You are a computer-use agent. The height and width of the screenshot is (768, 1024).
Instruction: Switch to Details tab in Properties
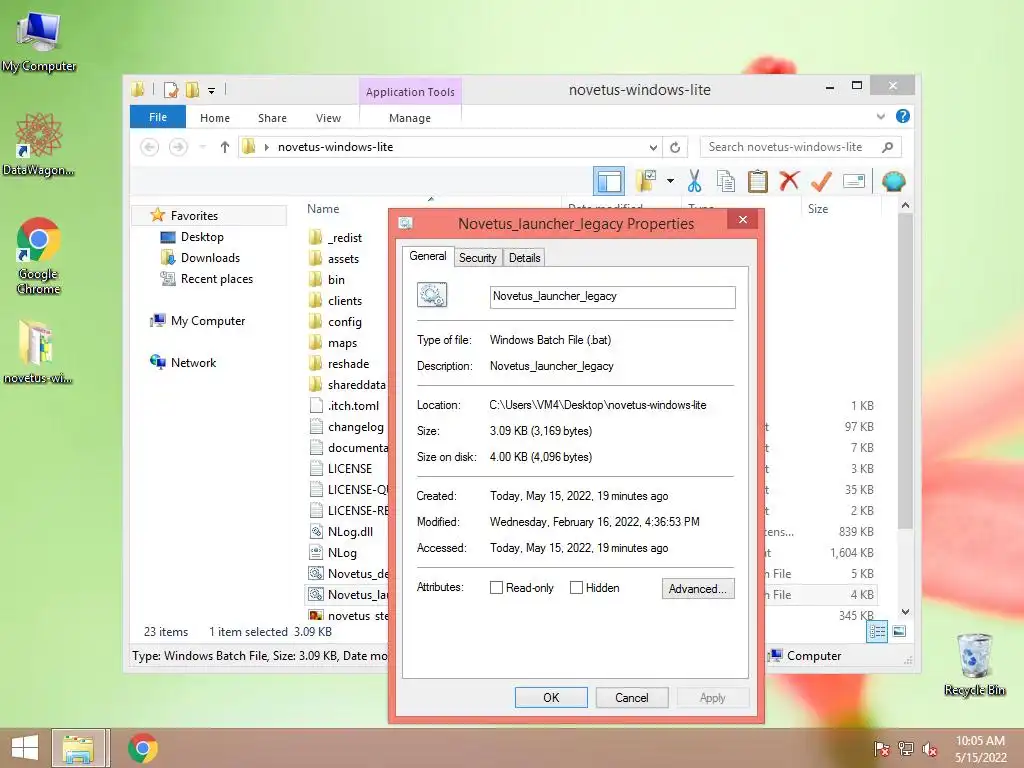[524, 257]
